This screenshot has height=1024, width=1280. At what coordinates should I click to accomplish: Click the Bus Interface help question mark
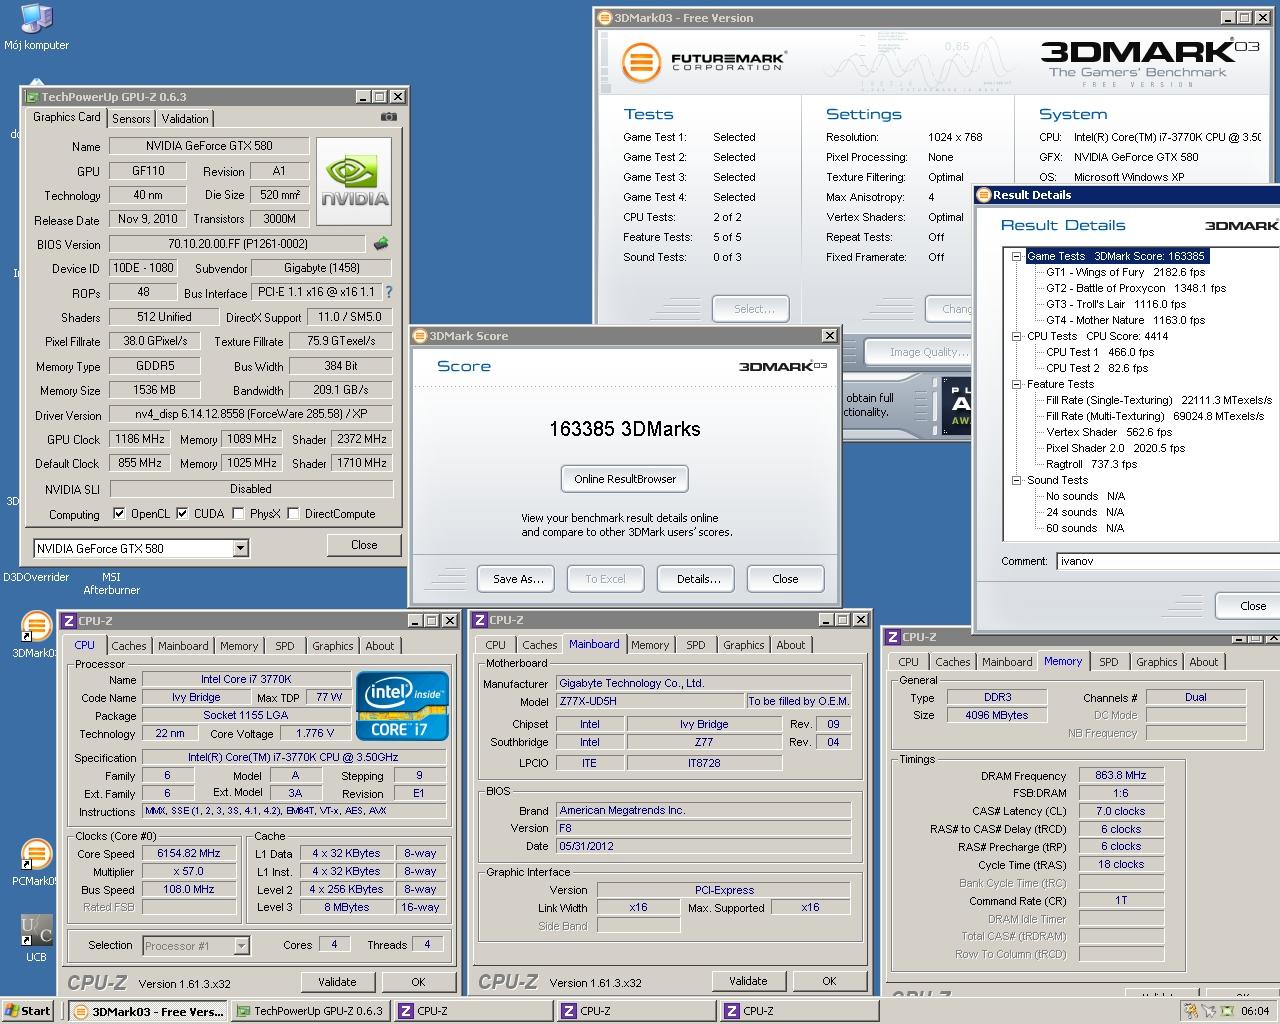[389, 292]
